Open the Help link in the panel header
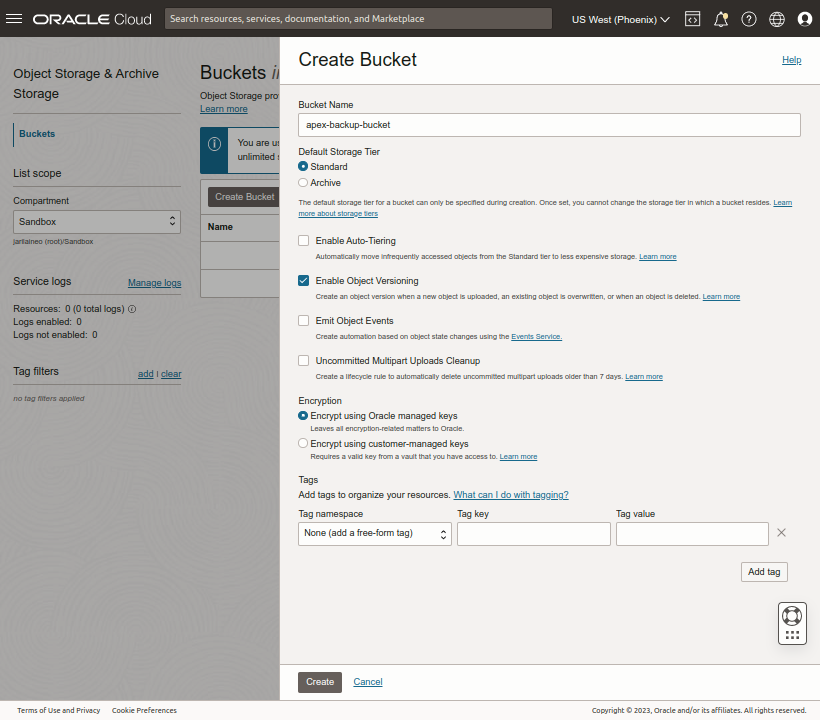 [791, 60]
